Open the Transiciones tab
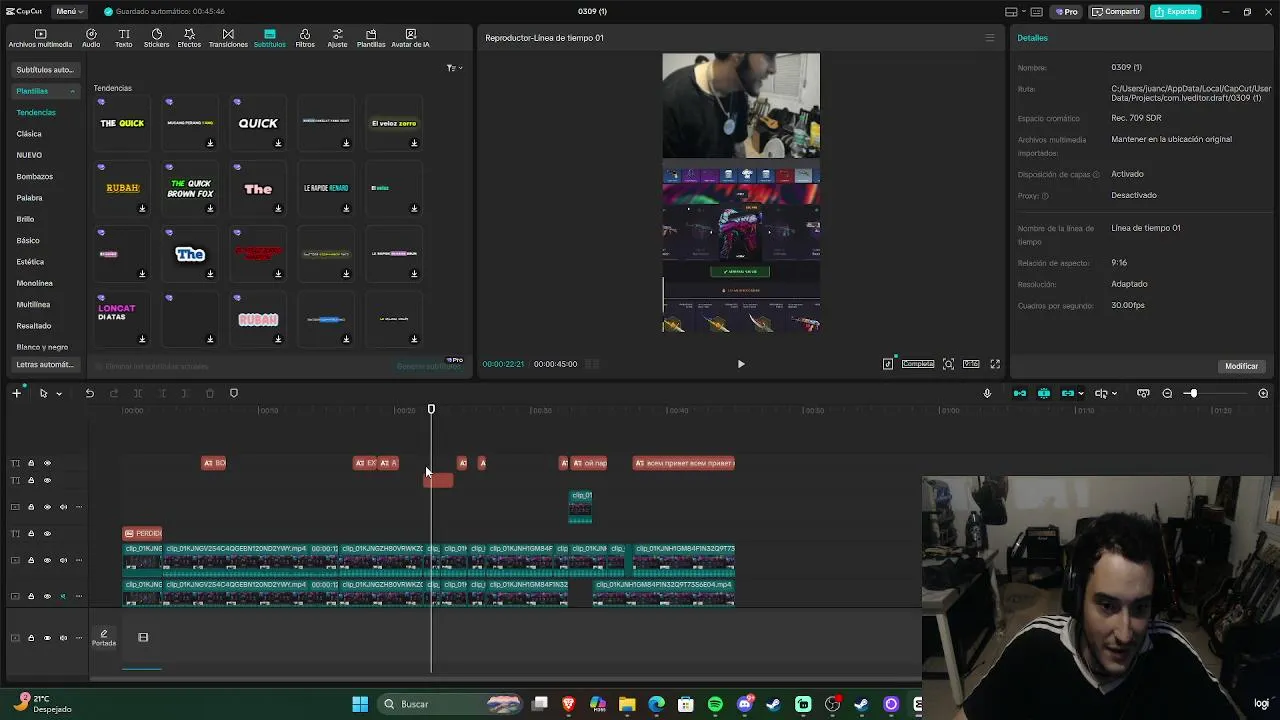 pyautogui.click(x=228, y=39)
